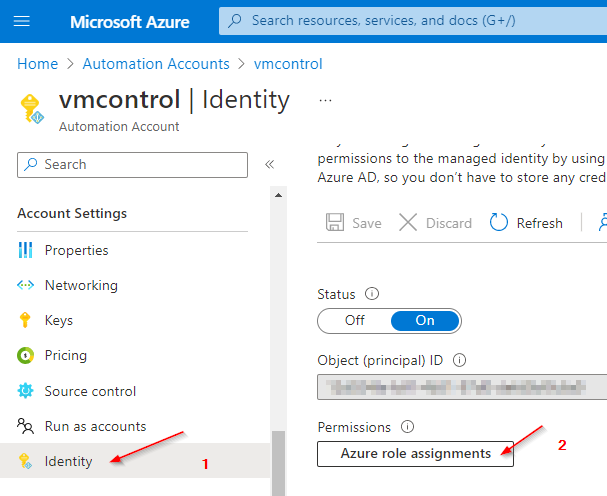Click the Networking arrows icon
Image resolution: width=607 pixels, height=496 pixels.
pos(26,285)
